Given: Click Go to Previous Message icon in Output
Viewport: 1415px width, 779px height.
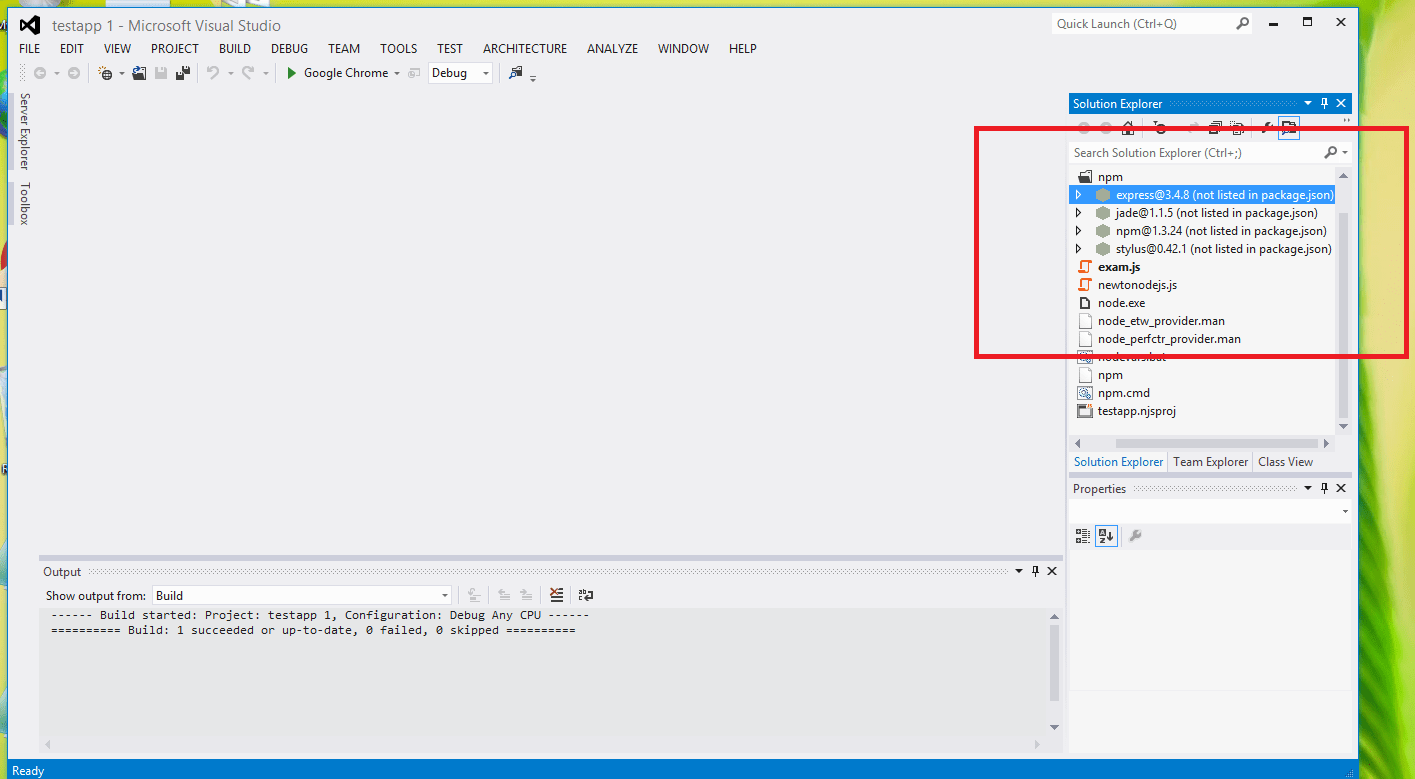Looking at the screenshot, I should coord(504,595).
